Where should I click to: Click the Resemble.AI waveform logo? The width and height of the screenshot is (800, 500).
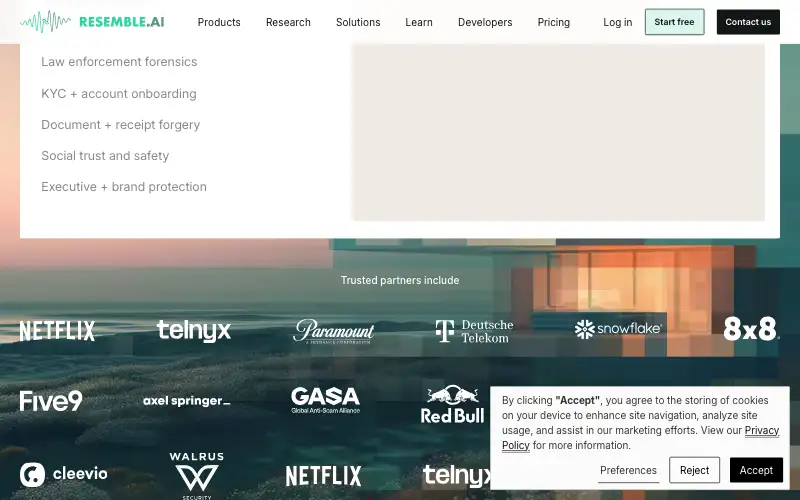click(92, 22)
